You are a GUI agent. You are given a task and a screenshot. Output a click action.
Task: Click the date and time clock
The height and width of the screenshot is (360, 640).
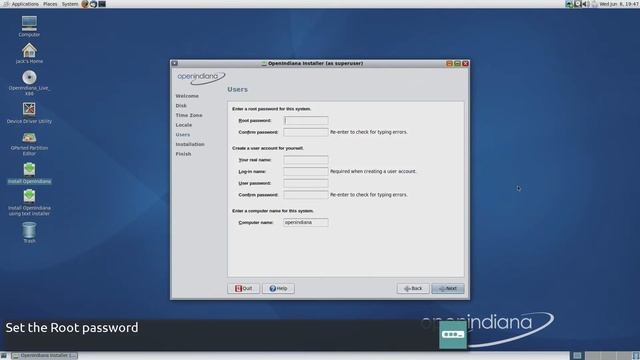point(619,4)
